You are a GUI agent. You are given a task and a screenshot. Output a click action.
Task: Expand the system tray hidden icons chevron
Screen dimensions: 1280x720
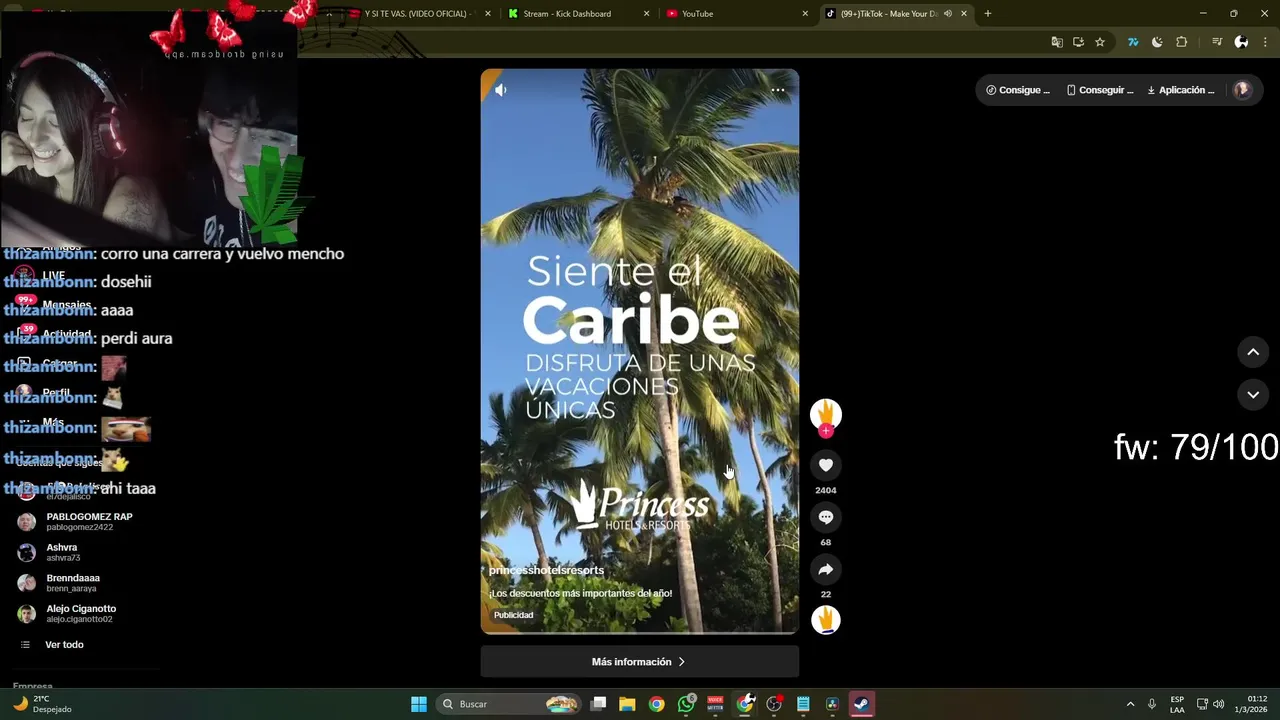(x=1130, y=704)
